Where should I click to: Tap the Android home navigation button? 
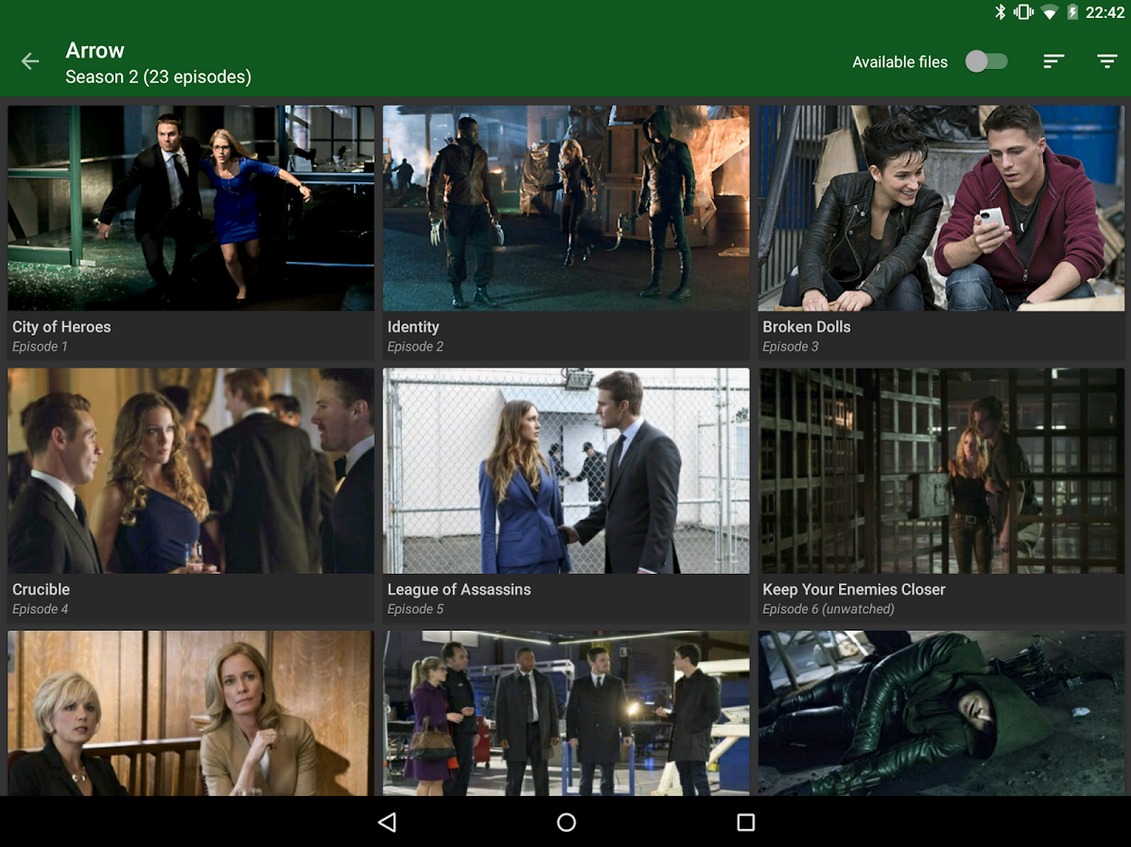566,822
